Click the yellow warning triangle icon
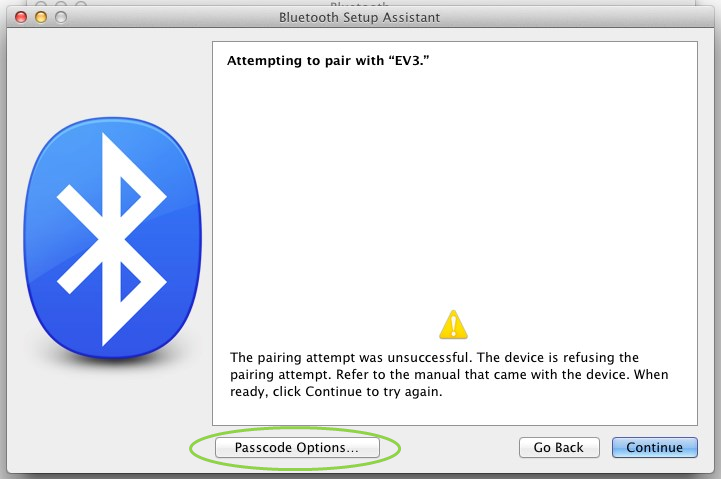The width and height of the screenshot is (721, 479). click(453, 324)
